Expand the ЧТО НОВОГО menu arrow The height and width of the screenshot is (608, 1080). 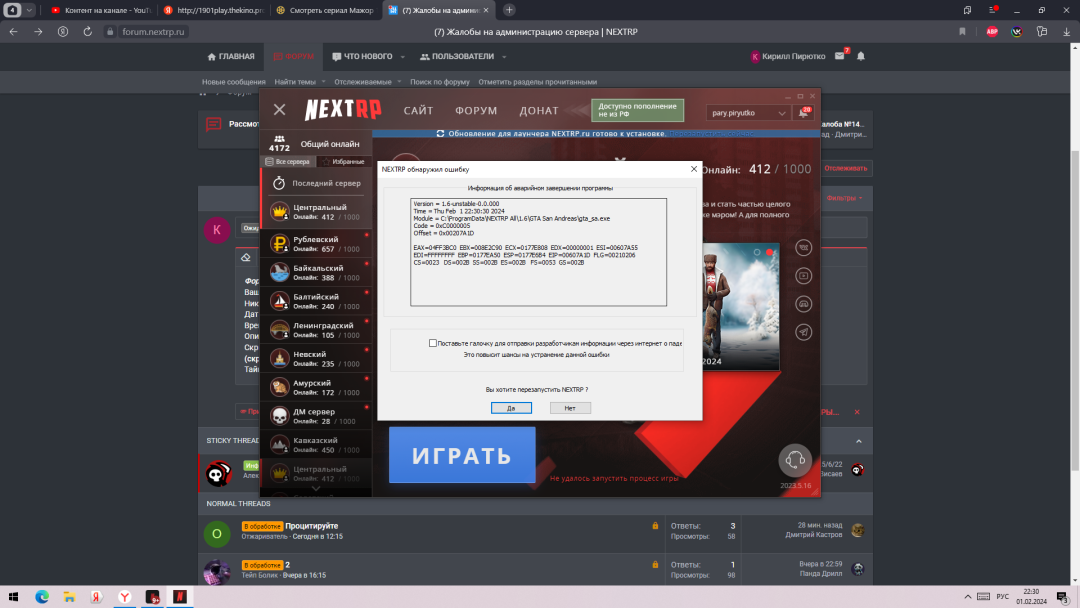tap(402, 57)
